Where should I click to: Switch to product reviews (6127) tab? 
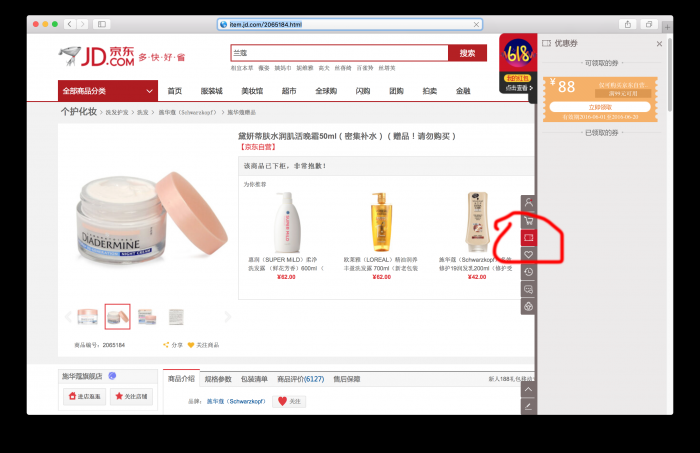300,379
